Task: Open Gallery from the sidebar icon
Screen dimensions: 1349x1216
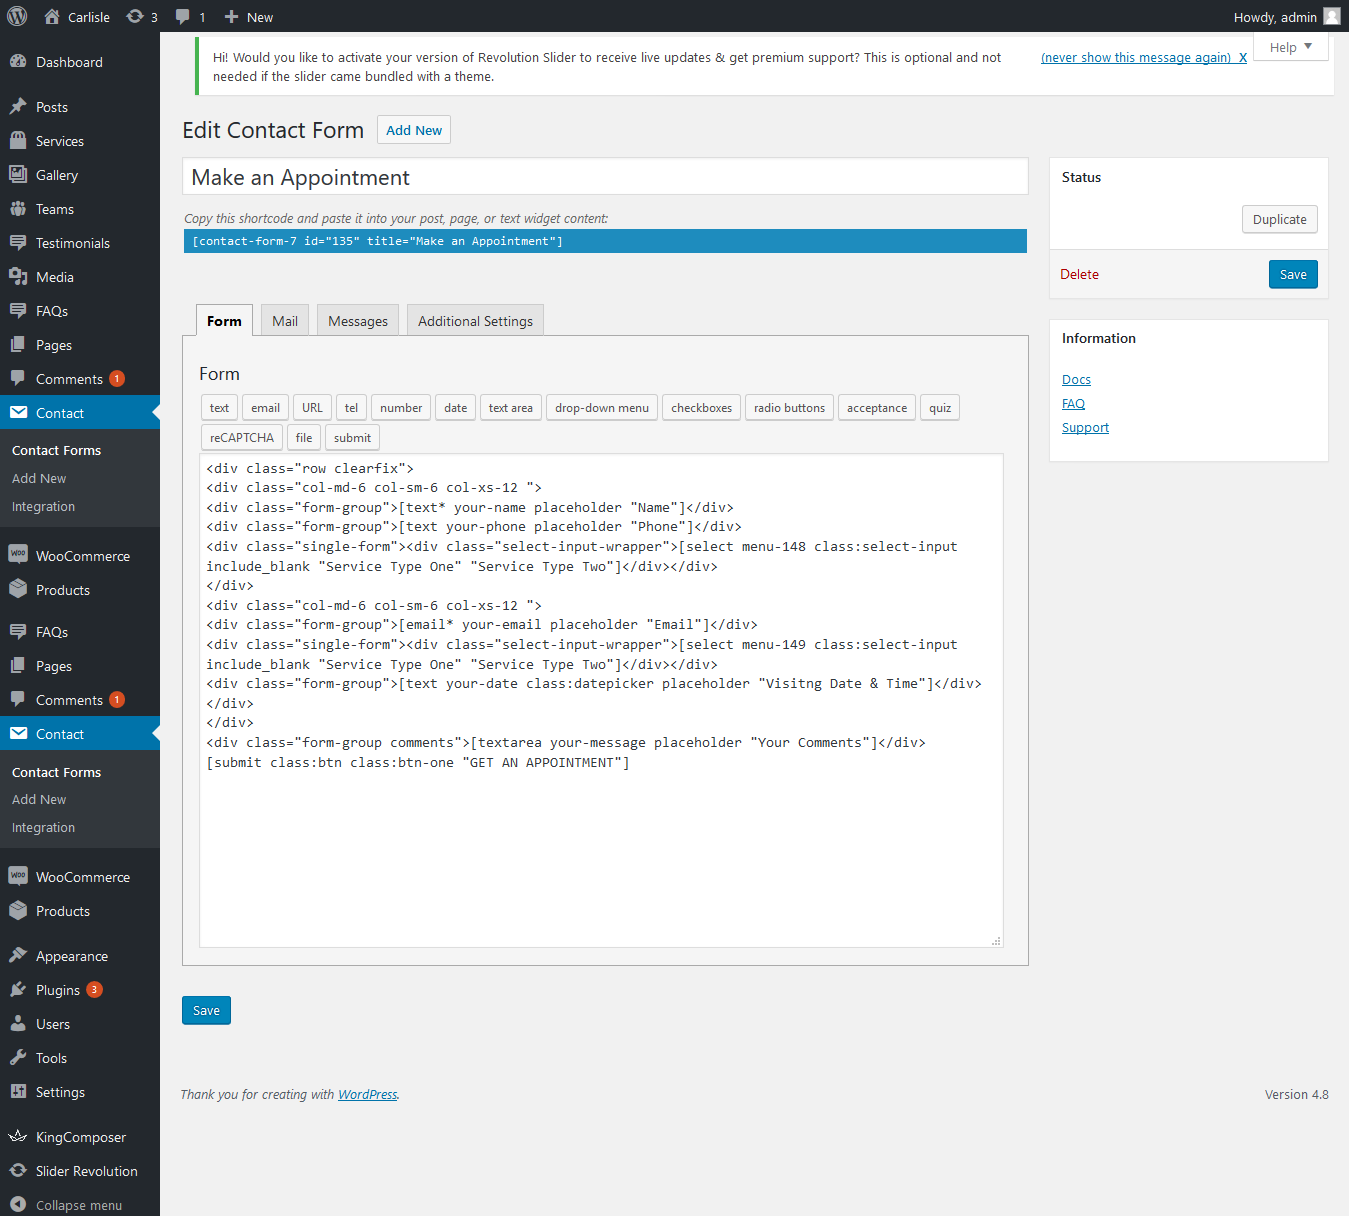Action: (18, 175)
